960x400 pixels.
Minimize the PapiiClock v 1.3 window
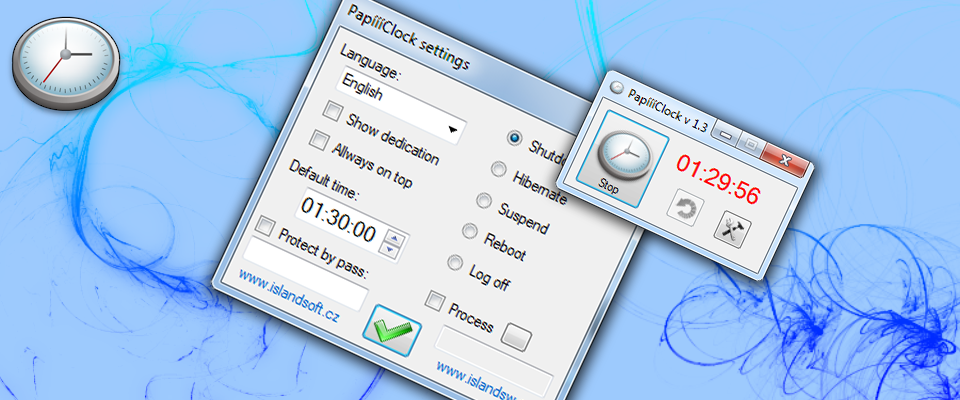(x=727, y=136)
